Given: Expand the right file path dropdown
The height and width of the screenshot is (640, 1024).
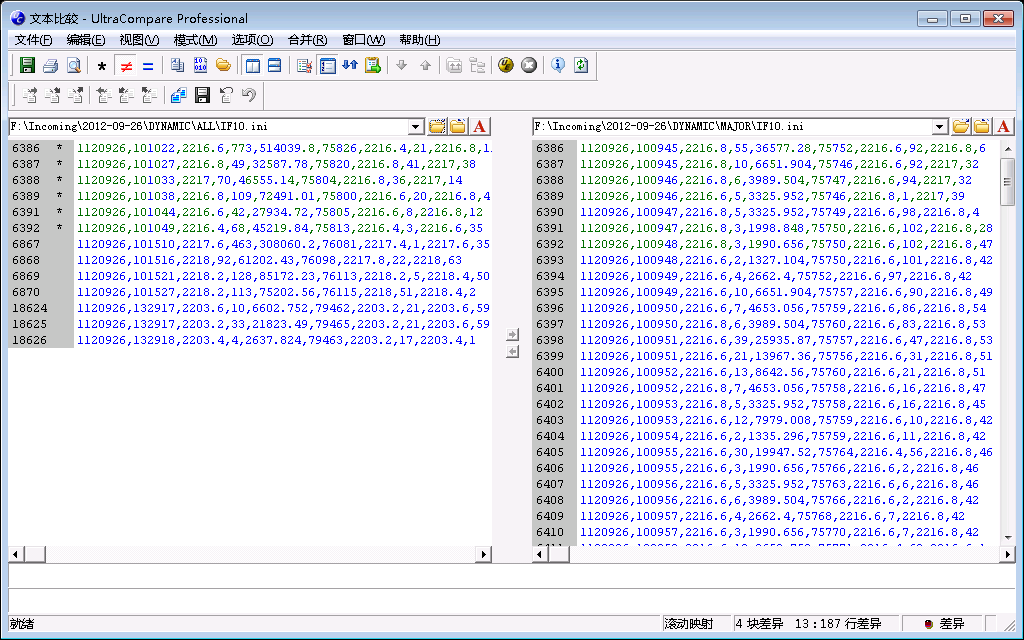Looking at the screenshot, I should [x=940, y=127].
